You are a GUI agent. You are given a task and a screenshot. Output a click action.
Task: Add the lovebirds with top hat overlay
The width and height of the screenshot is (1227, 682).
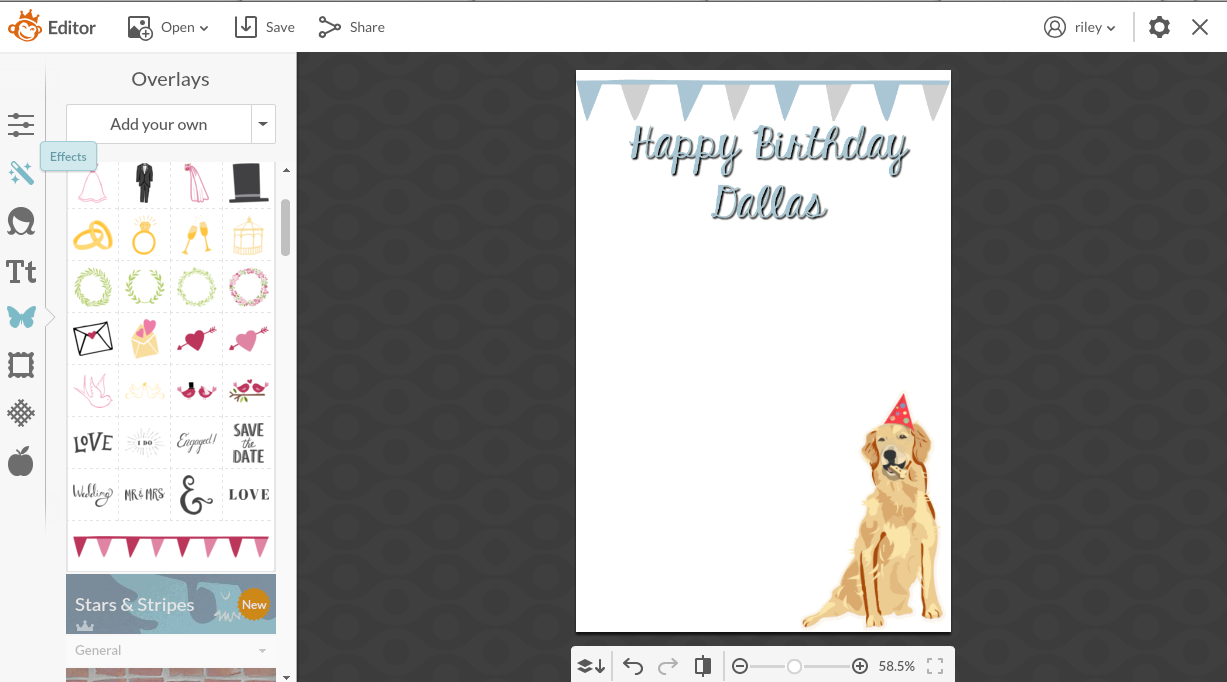click(196, 391)
